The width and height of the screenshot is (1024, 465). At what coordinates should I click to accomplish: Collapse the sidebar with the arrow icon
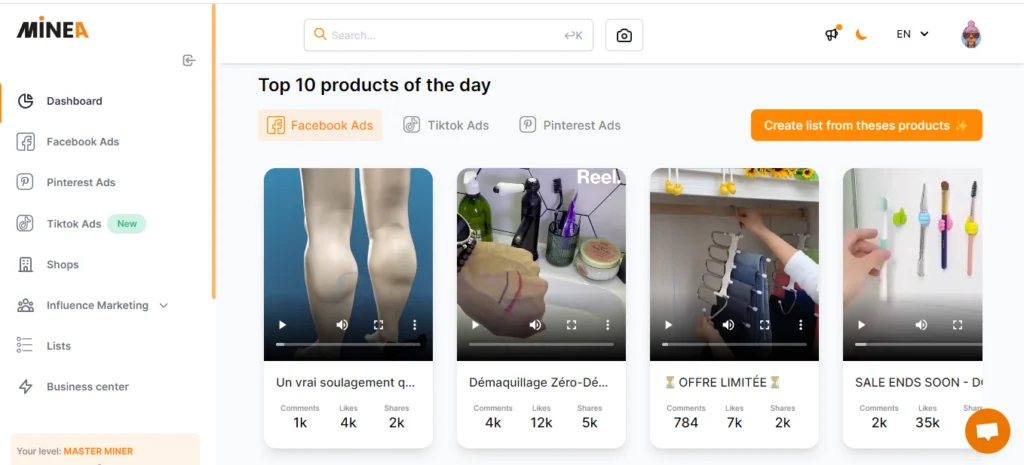189,61
